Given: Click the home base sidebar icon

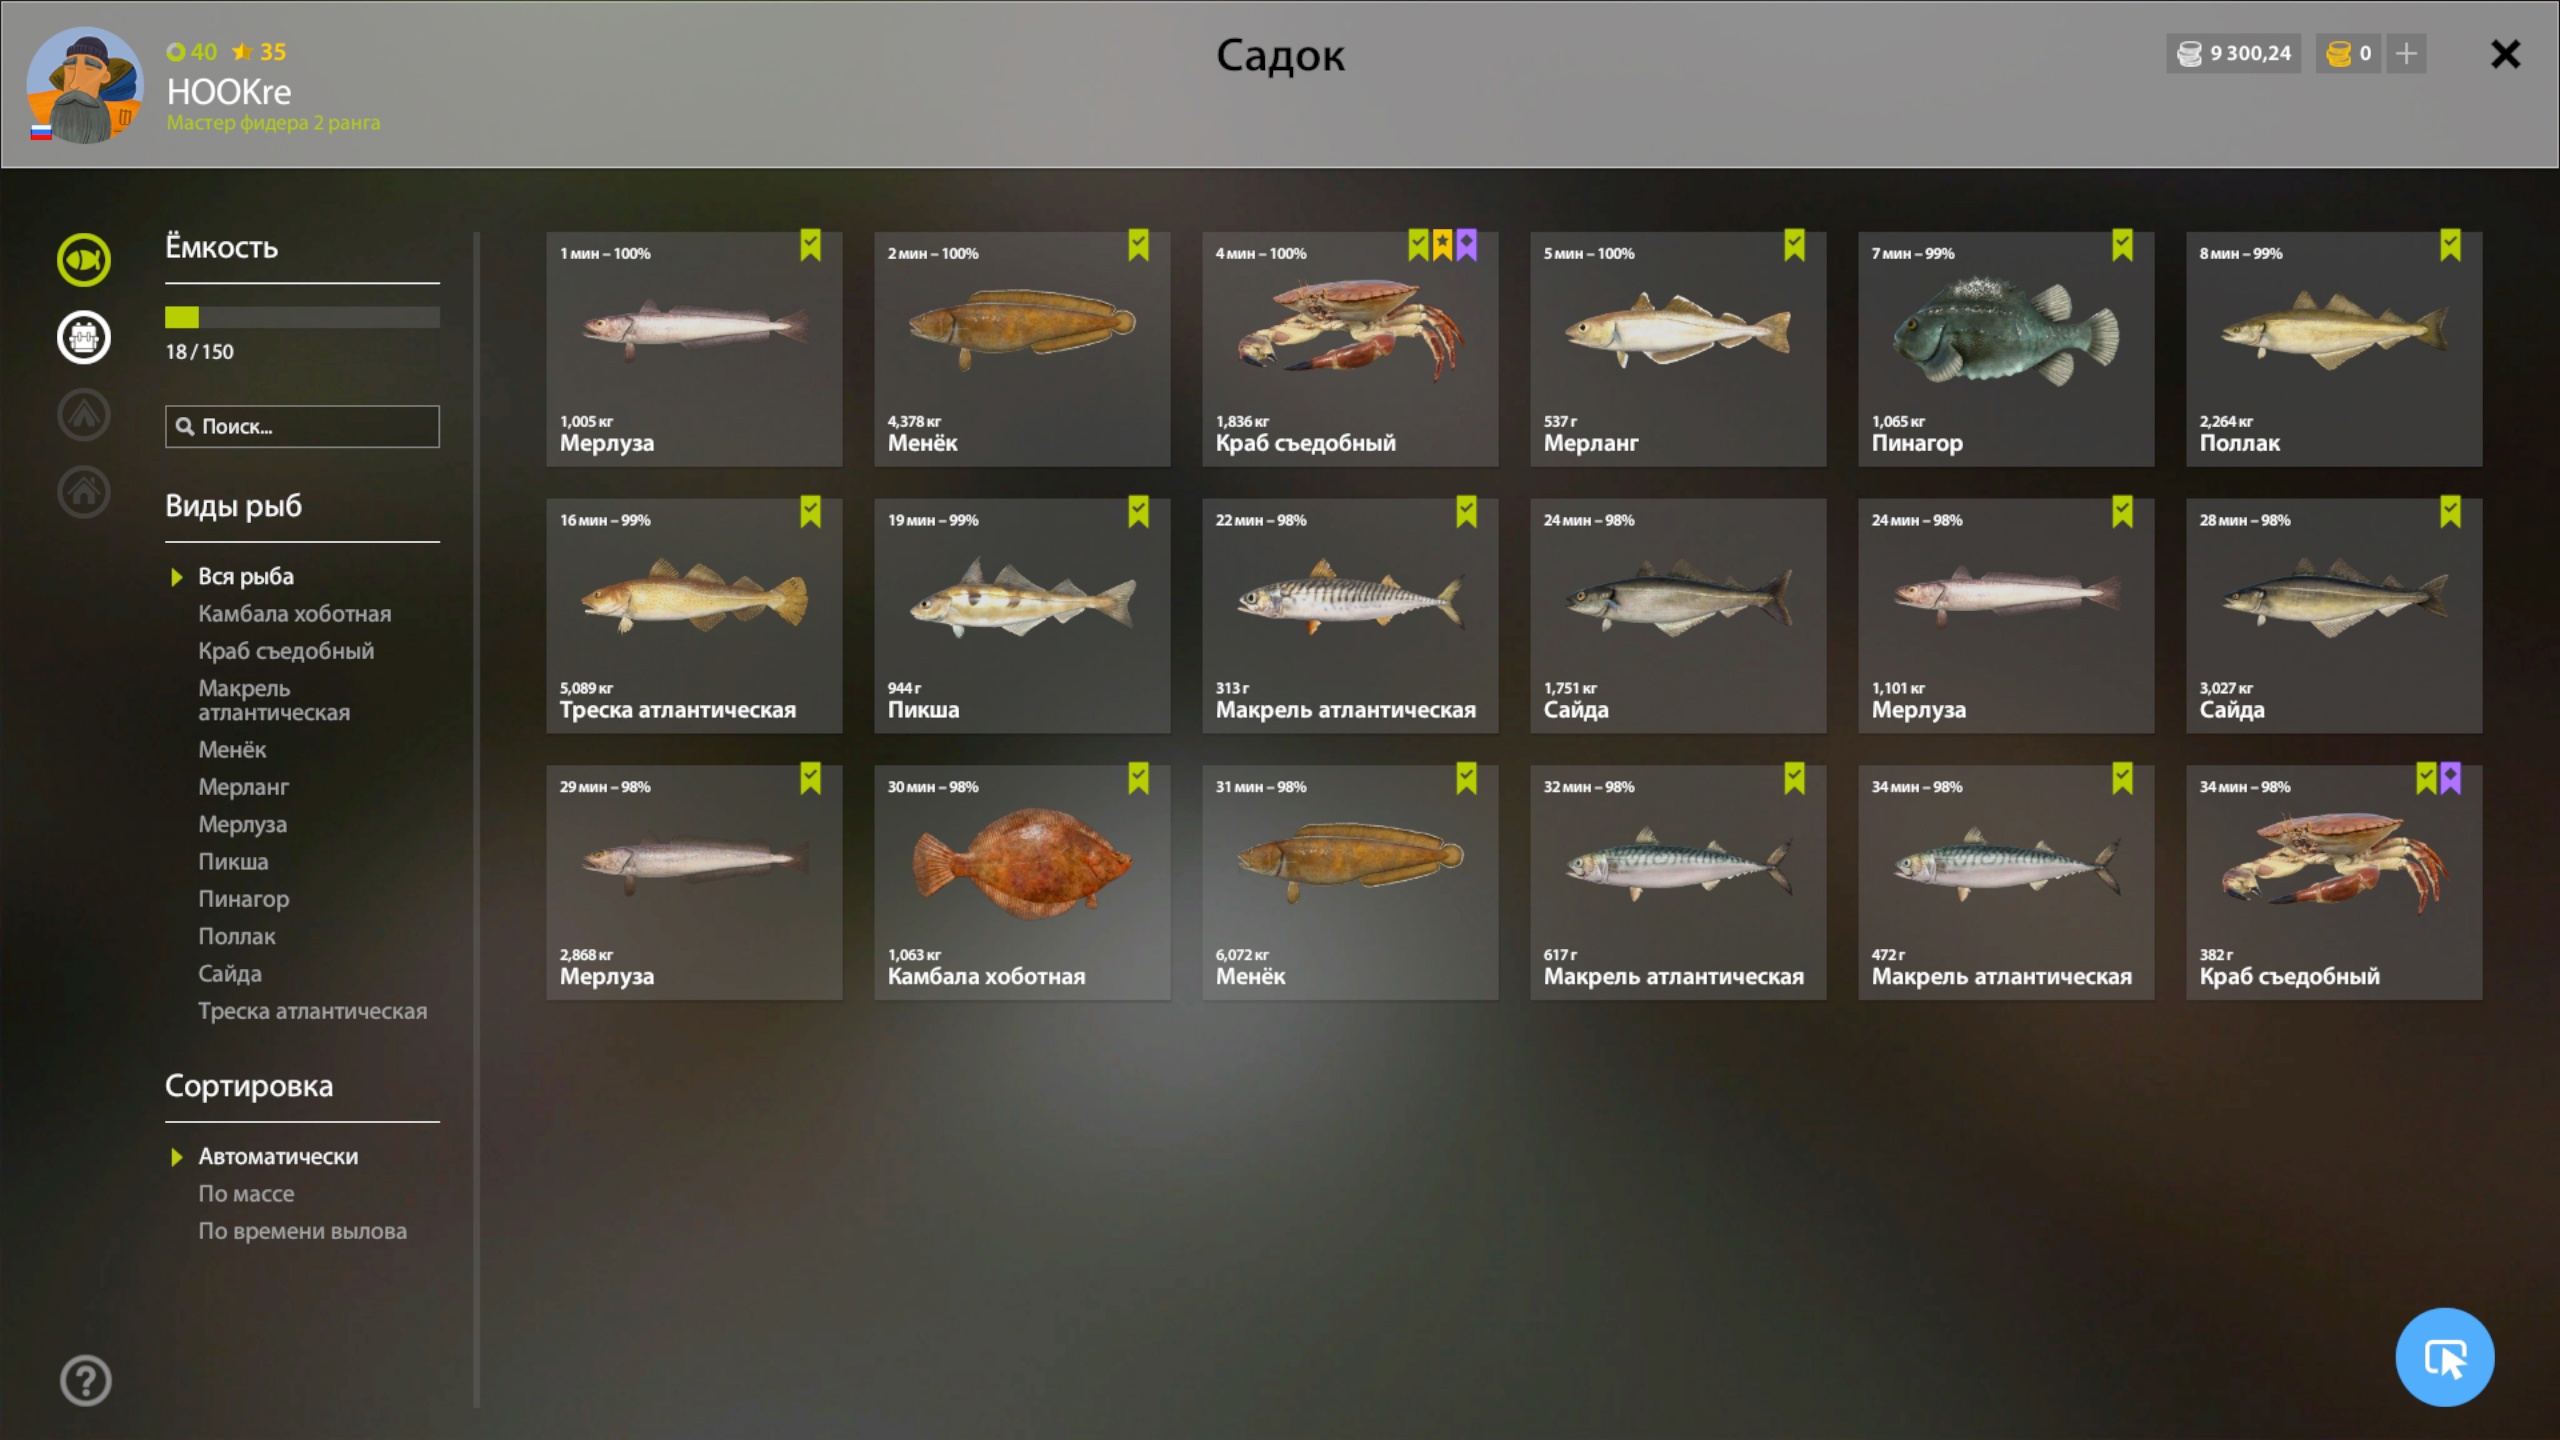Looking at the screenshot, I should coord(84,491).
